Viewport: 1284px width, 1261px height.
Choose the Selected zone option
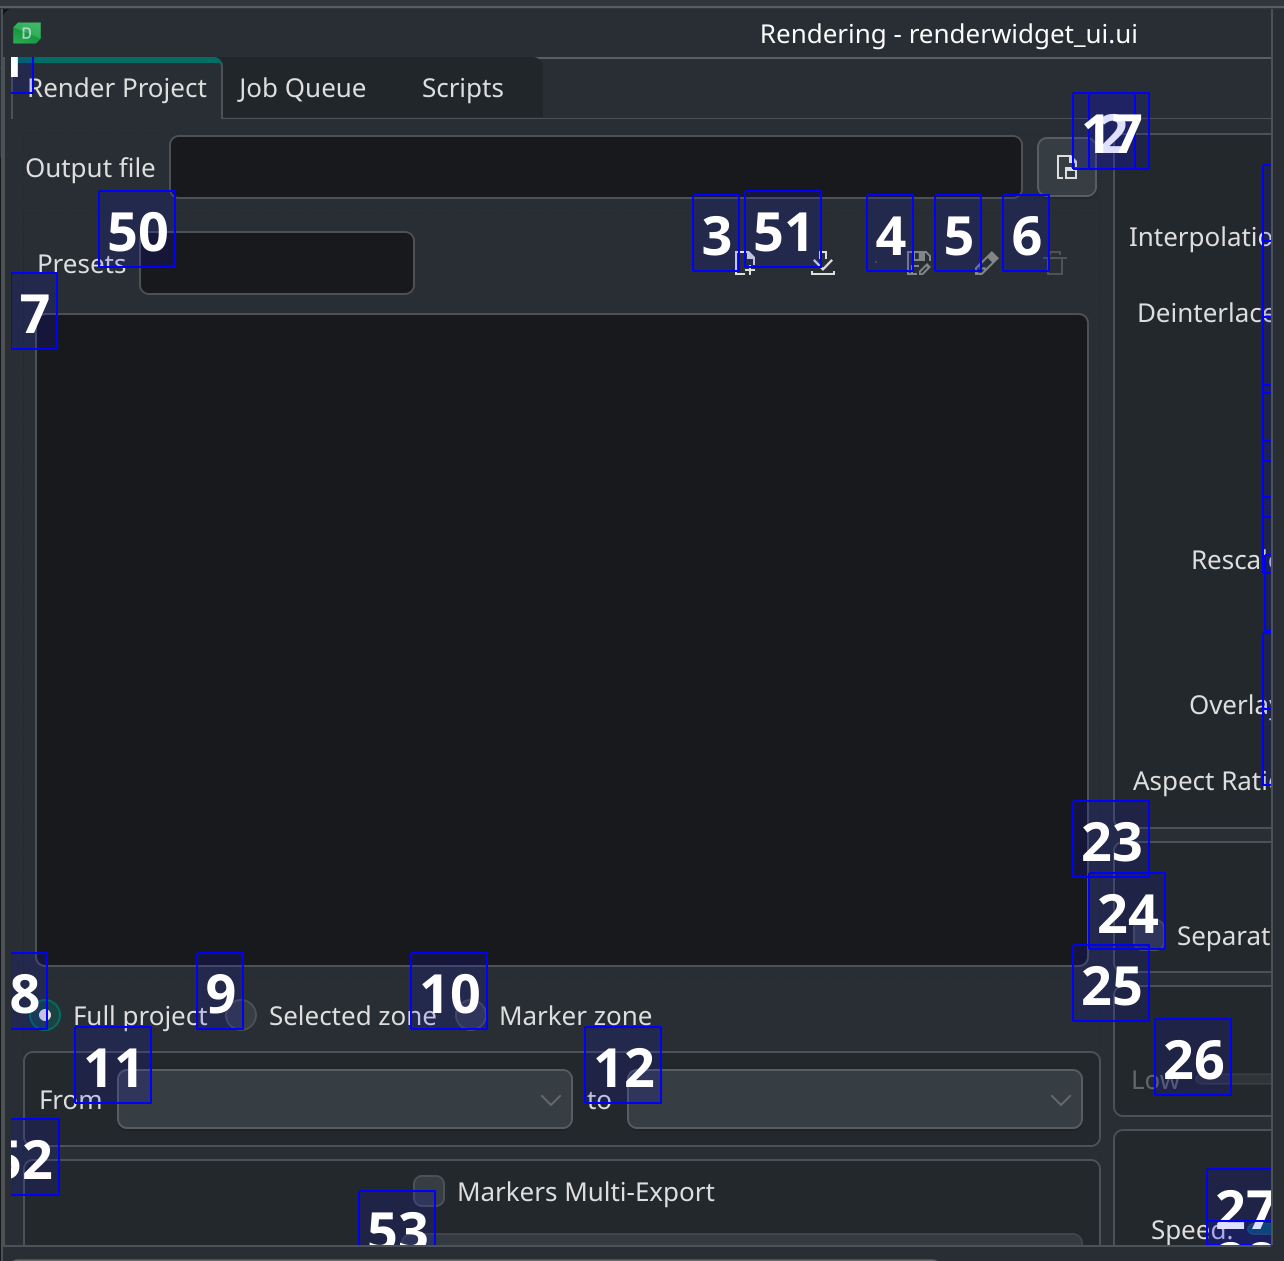click(241, 1015)
